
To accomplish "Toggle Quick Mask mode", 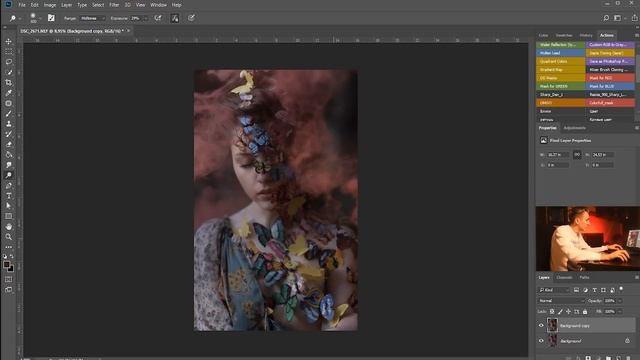I will point(9,280).
